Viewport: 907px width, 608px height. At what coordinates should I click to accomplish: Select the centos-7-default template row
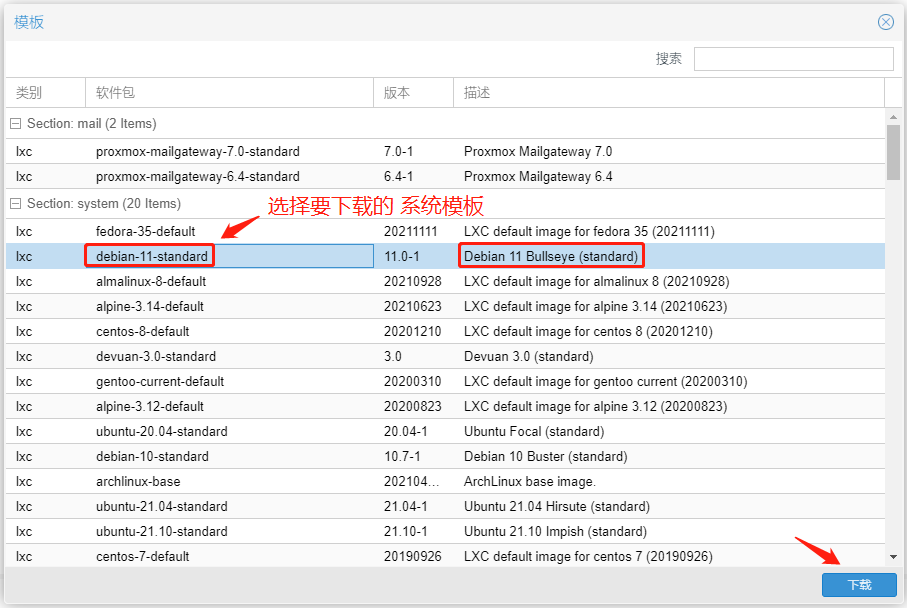pos(142,557)
